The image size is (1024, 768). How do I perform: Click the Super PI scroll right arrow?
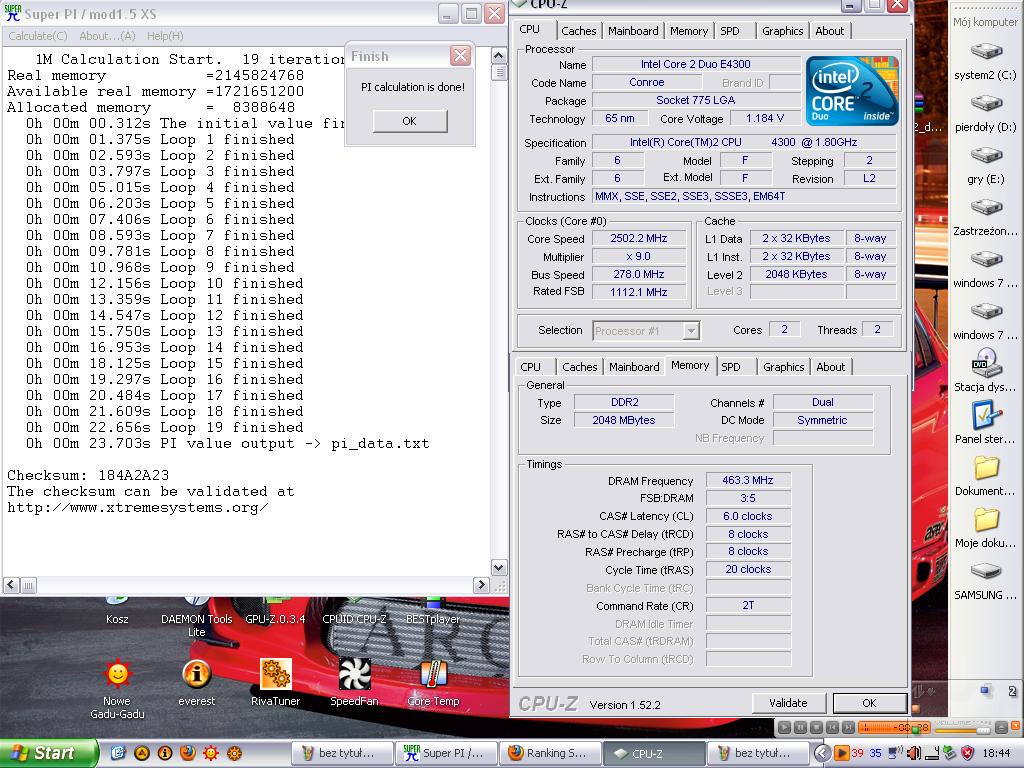pyautogui.click(x=481, y=585)
